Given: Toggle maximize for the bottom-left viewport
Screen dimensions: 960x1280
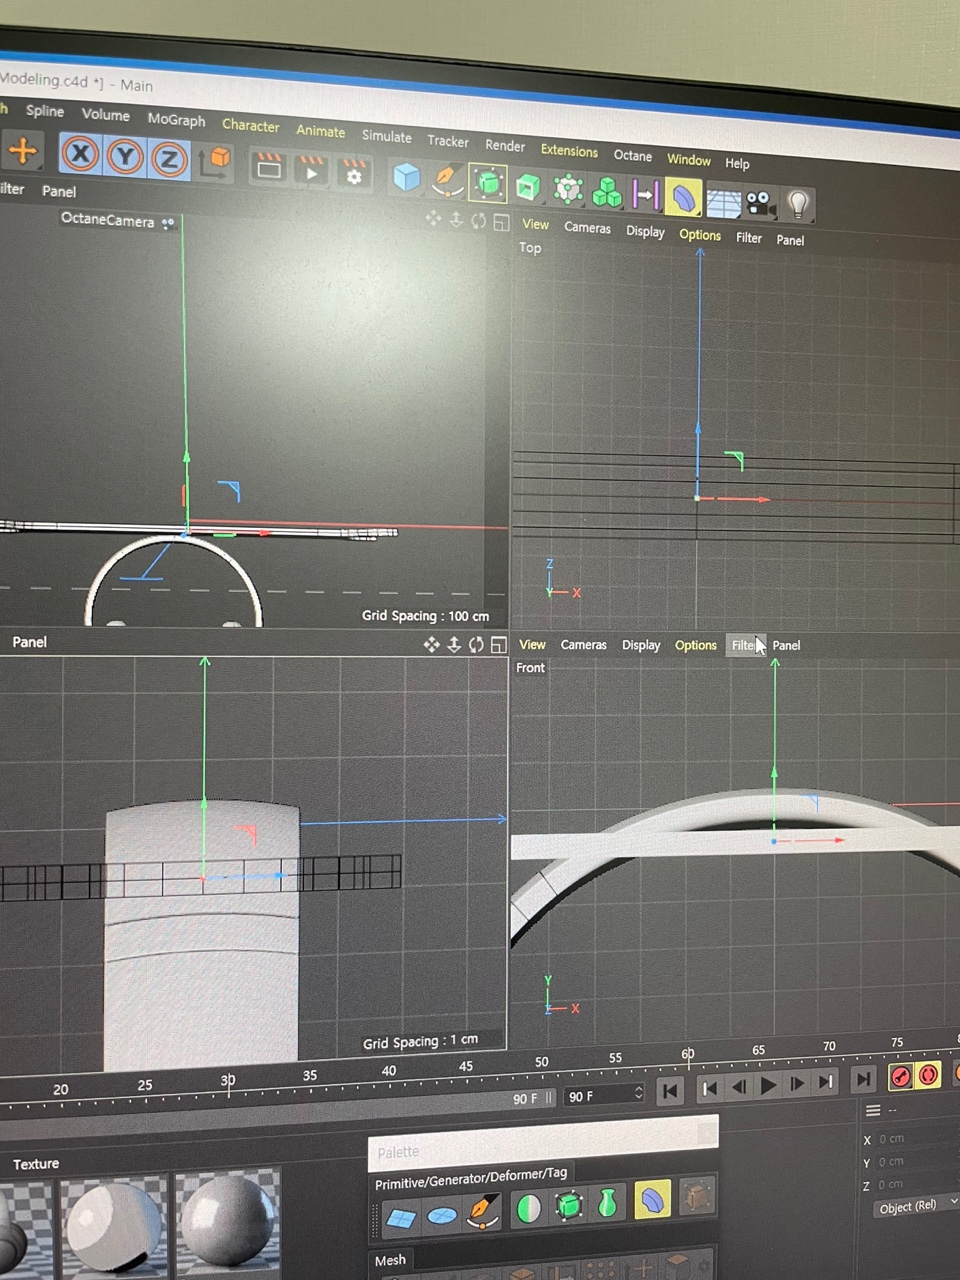Looking at the screenshot, I should (x=498, y=645).
